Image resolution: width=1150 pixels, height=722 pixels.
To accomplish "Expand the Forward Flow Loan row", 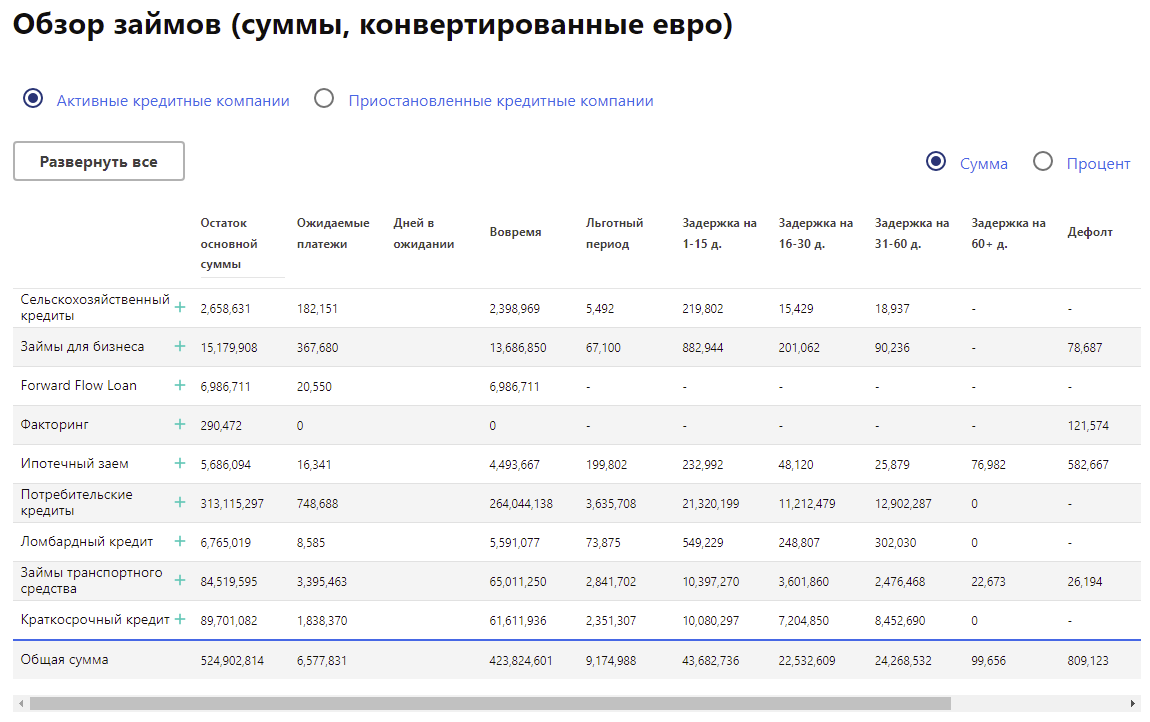I will click(x=180, y=385).
